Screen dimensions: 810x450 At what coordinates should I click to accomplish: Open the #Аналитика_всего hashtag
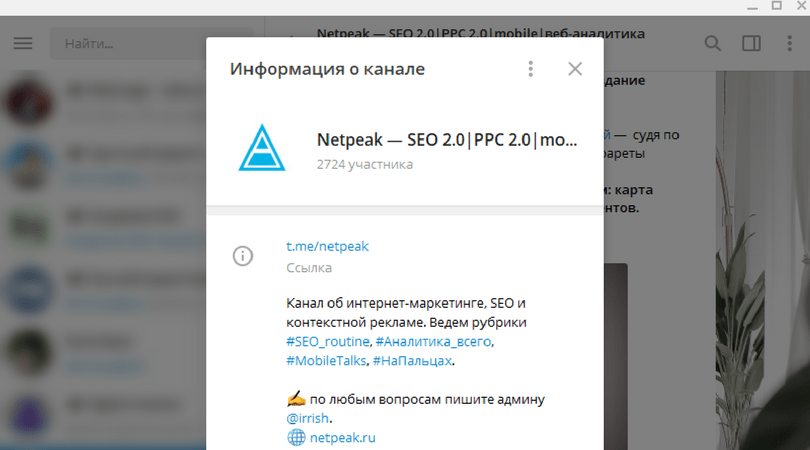[433, 342]
